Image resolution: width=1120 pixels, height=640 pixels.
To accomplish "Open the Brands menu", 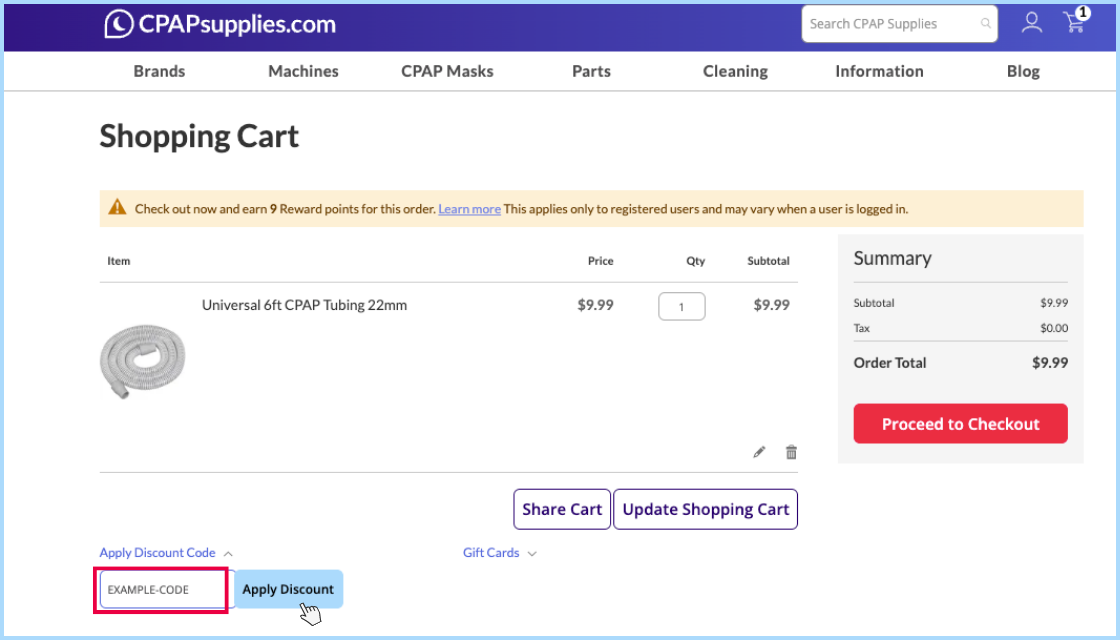I will 159,71.
